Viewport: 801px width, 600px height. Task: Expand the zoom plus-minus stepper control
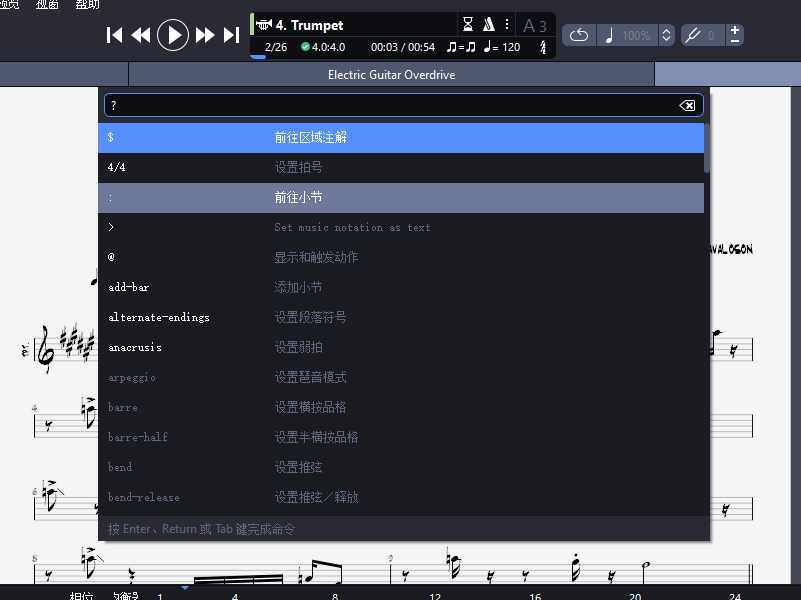(x=735, y=33)
